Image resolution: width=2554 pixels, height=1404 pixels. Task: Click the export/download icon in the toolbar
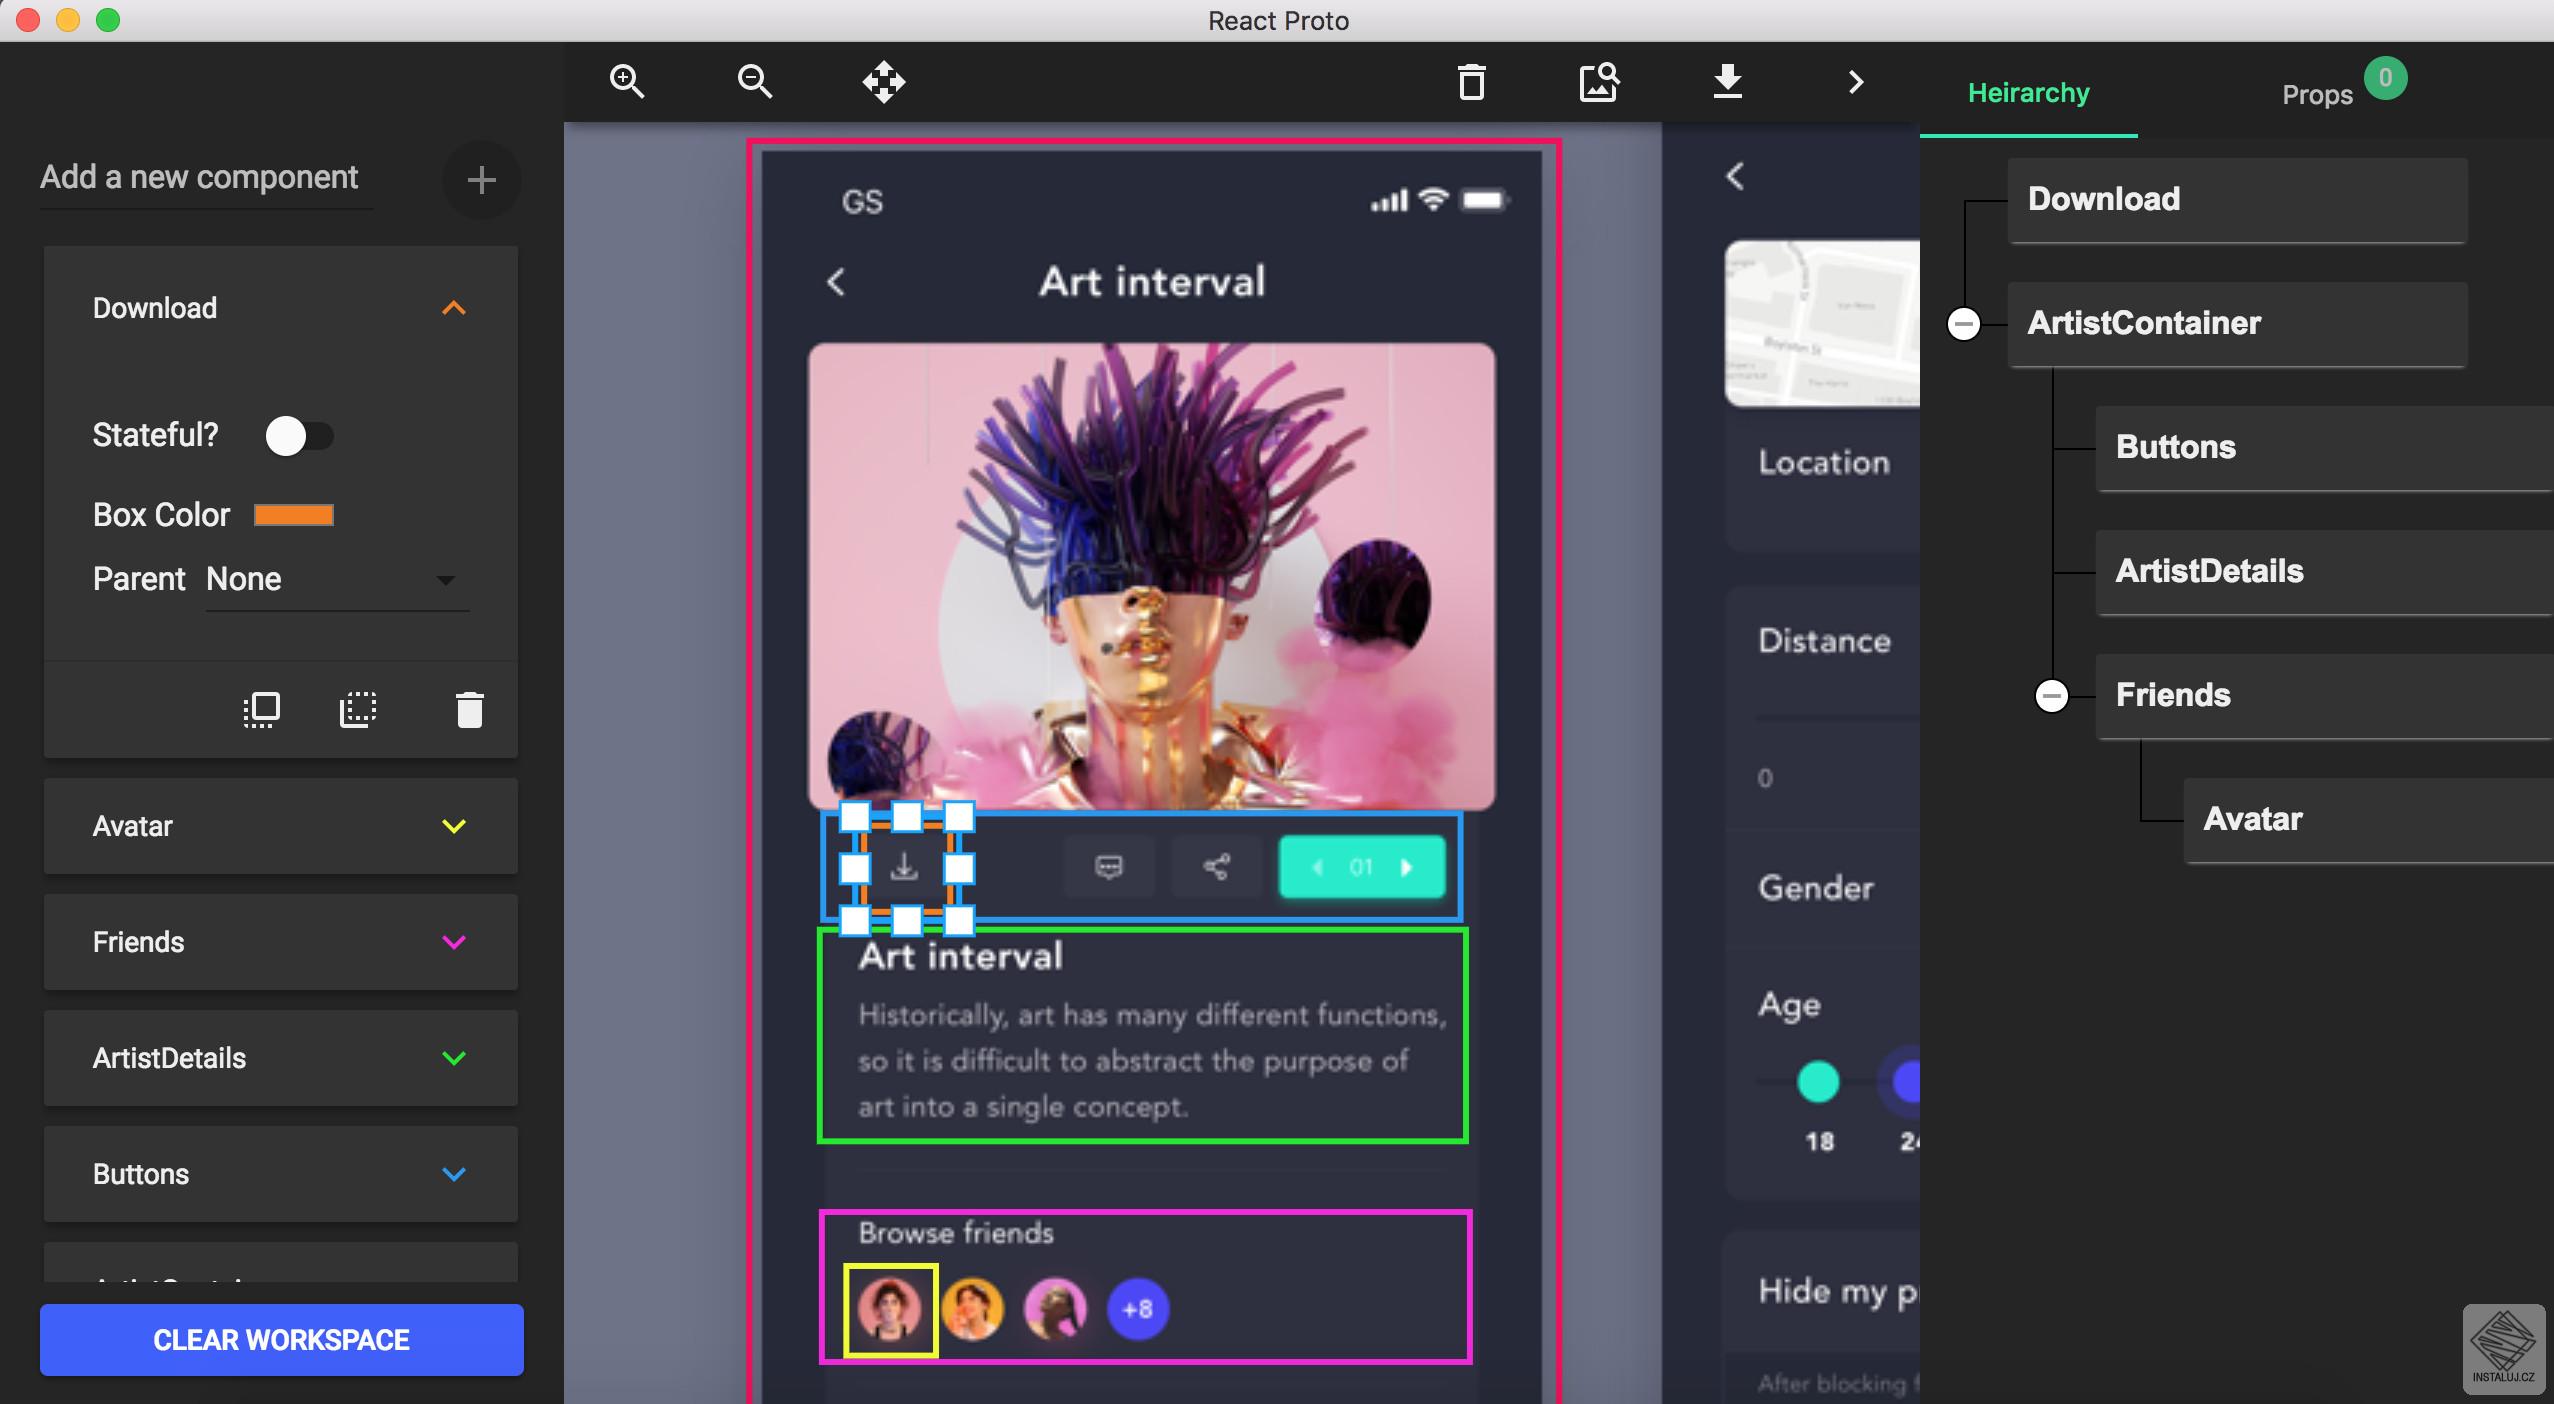tap(1727, 83)
